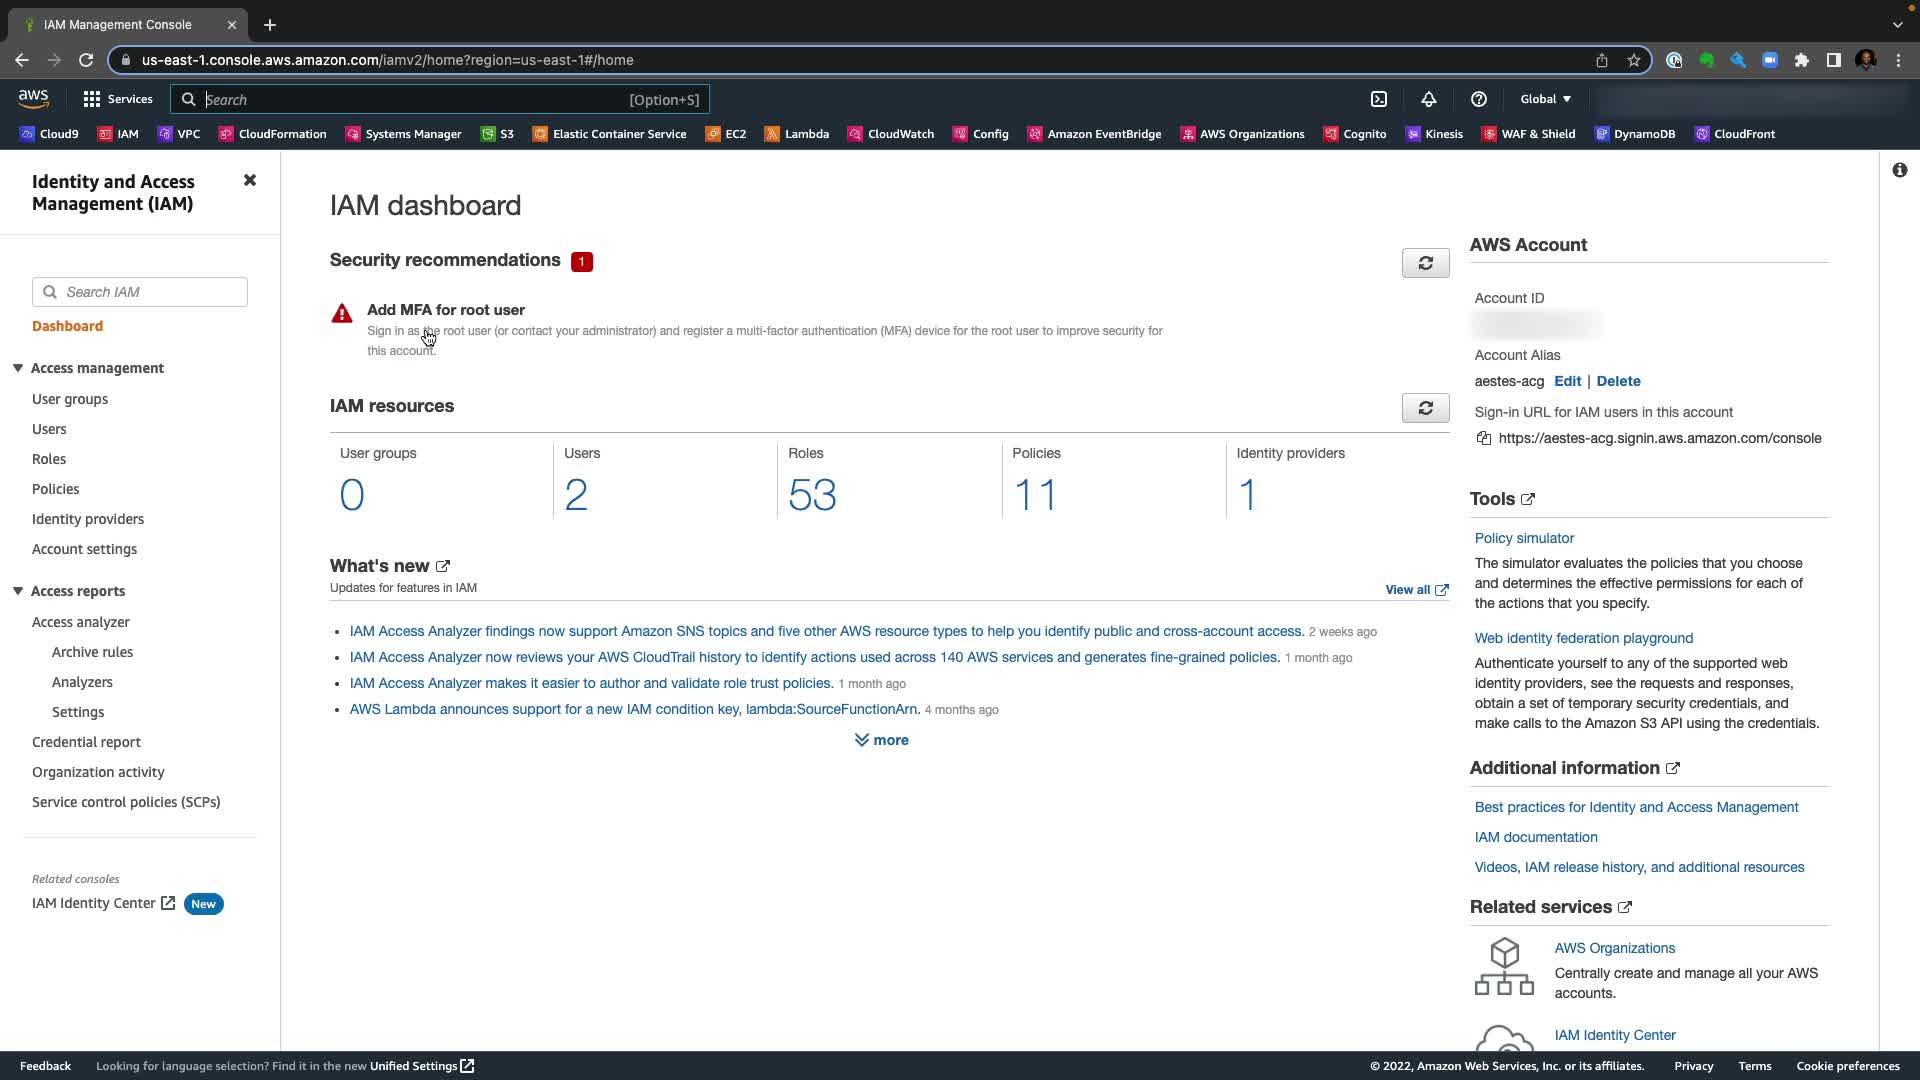
Task: Open the notifications bell icon
Action: 1429,99
